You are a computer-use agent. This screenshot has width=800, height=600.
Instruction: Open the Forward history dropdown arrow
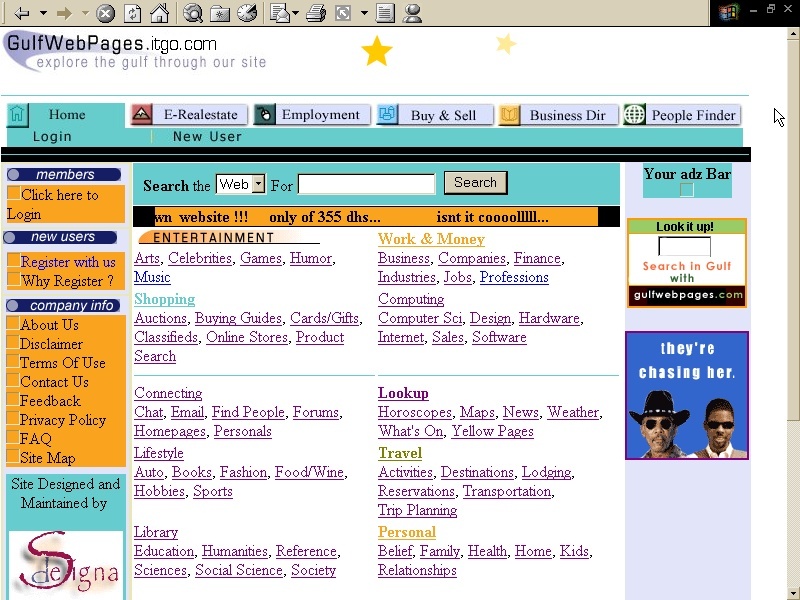[86, 13]
